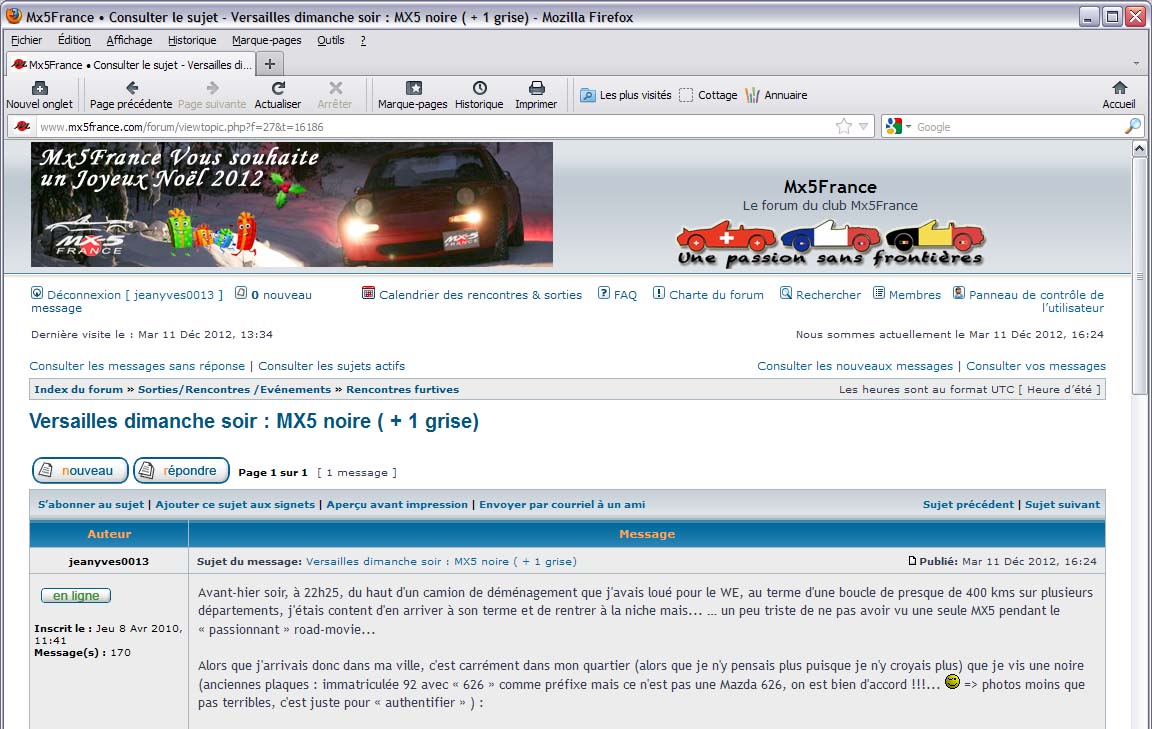Go back with Page précédente arrow

(x=132, y=88)
